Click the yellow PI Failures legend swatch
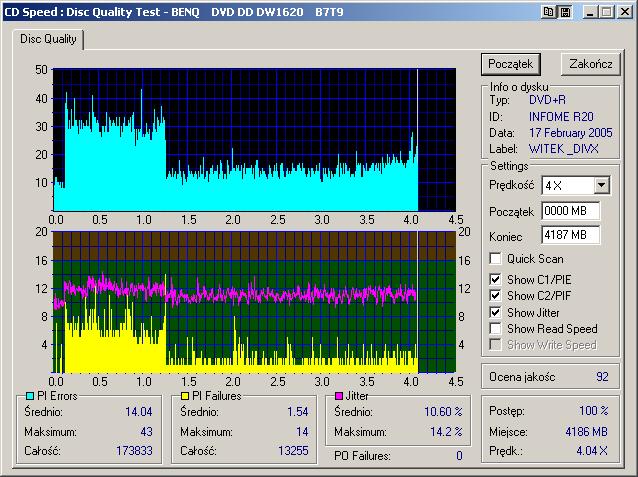Screen dimensions: 638x477 [x=186, y=397]
